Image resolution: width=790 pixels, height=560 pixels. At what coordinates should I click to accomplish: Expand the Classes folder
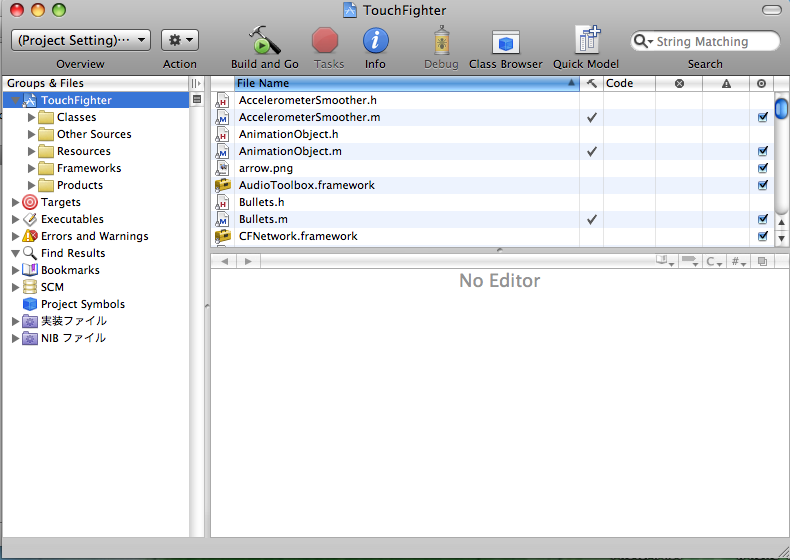click(31, 117)
